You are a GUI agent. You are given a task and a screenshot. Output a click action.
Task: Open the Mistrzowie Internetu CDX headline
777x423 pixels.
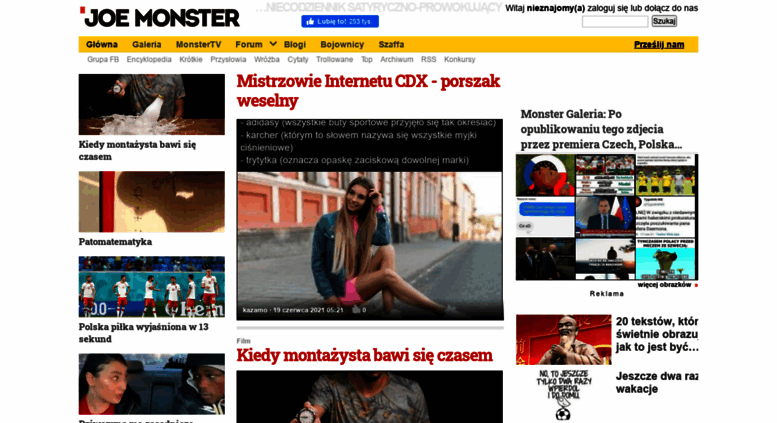pos(368,91)
